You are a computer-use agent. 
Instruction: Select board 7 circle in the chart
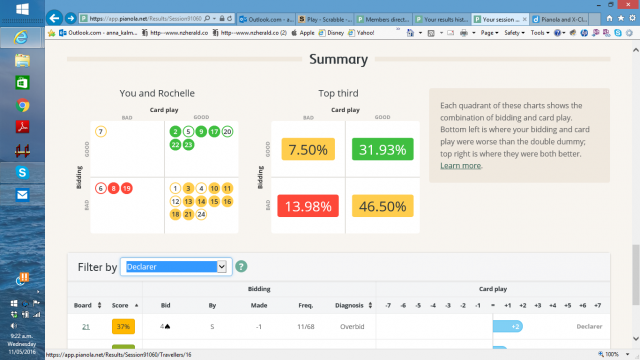(x=101, y=131)
